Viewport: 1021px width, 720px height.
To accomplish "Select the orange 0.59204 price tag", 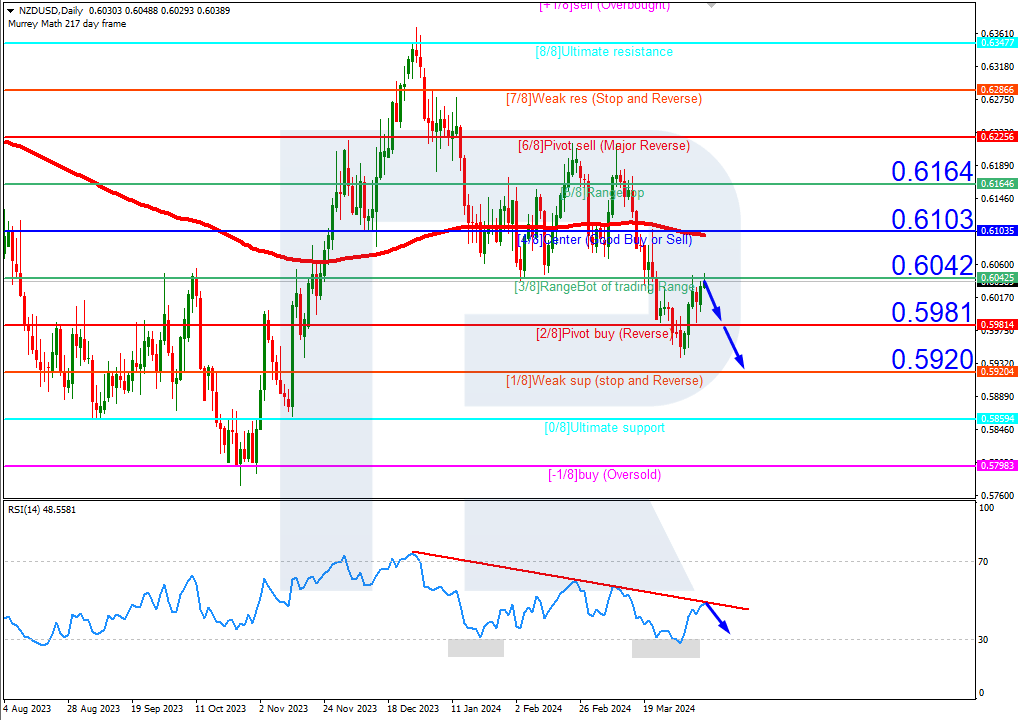I will (996, 371).
